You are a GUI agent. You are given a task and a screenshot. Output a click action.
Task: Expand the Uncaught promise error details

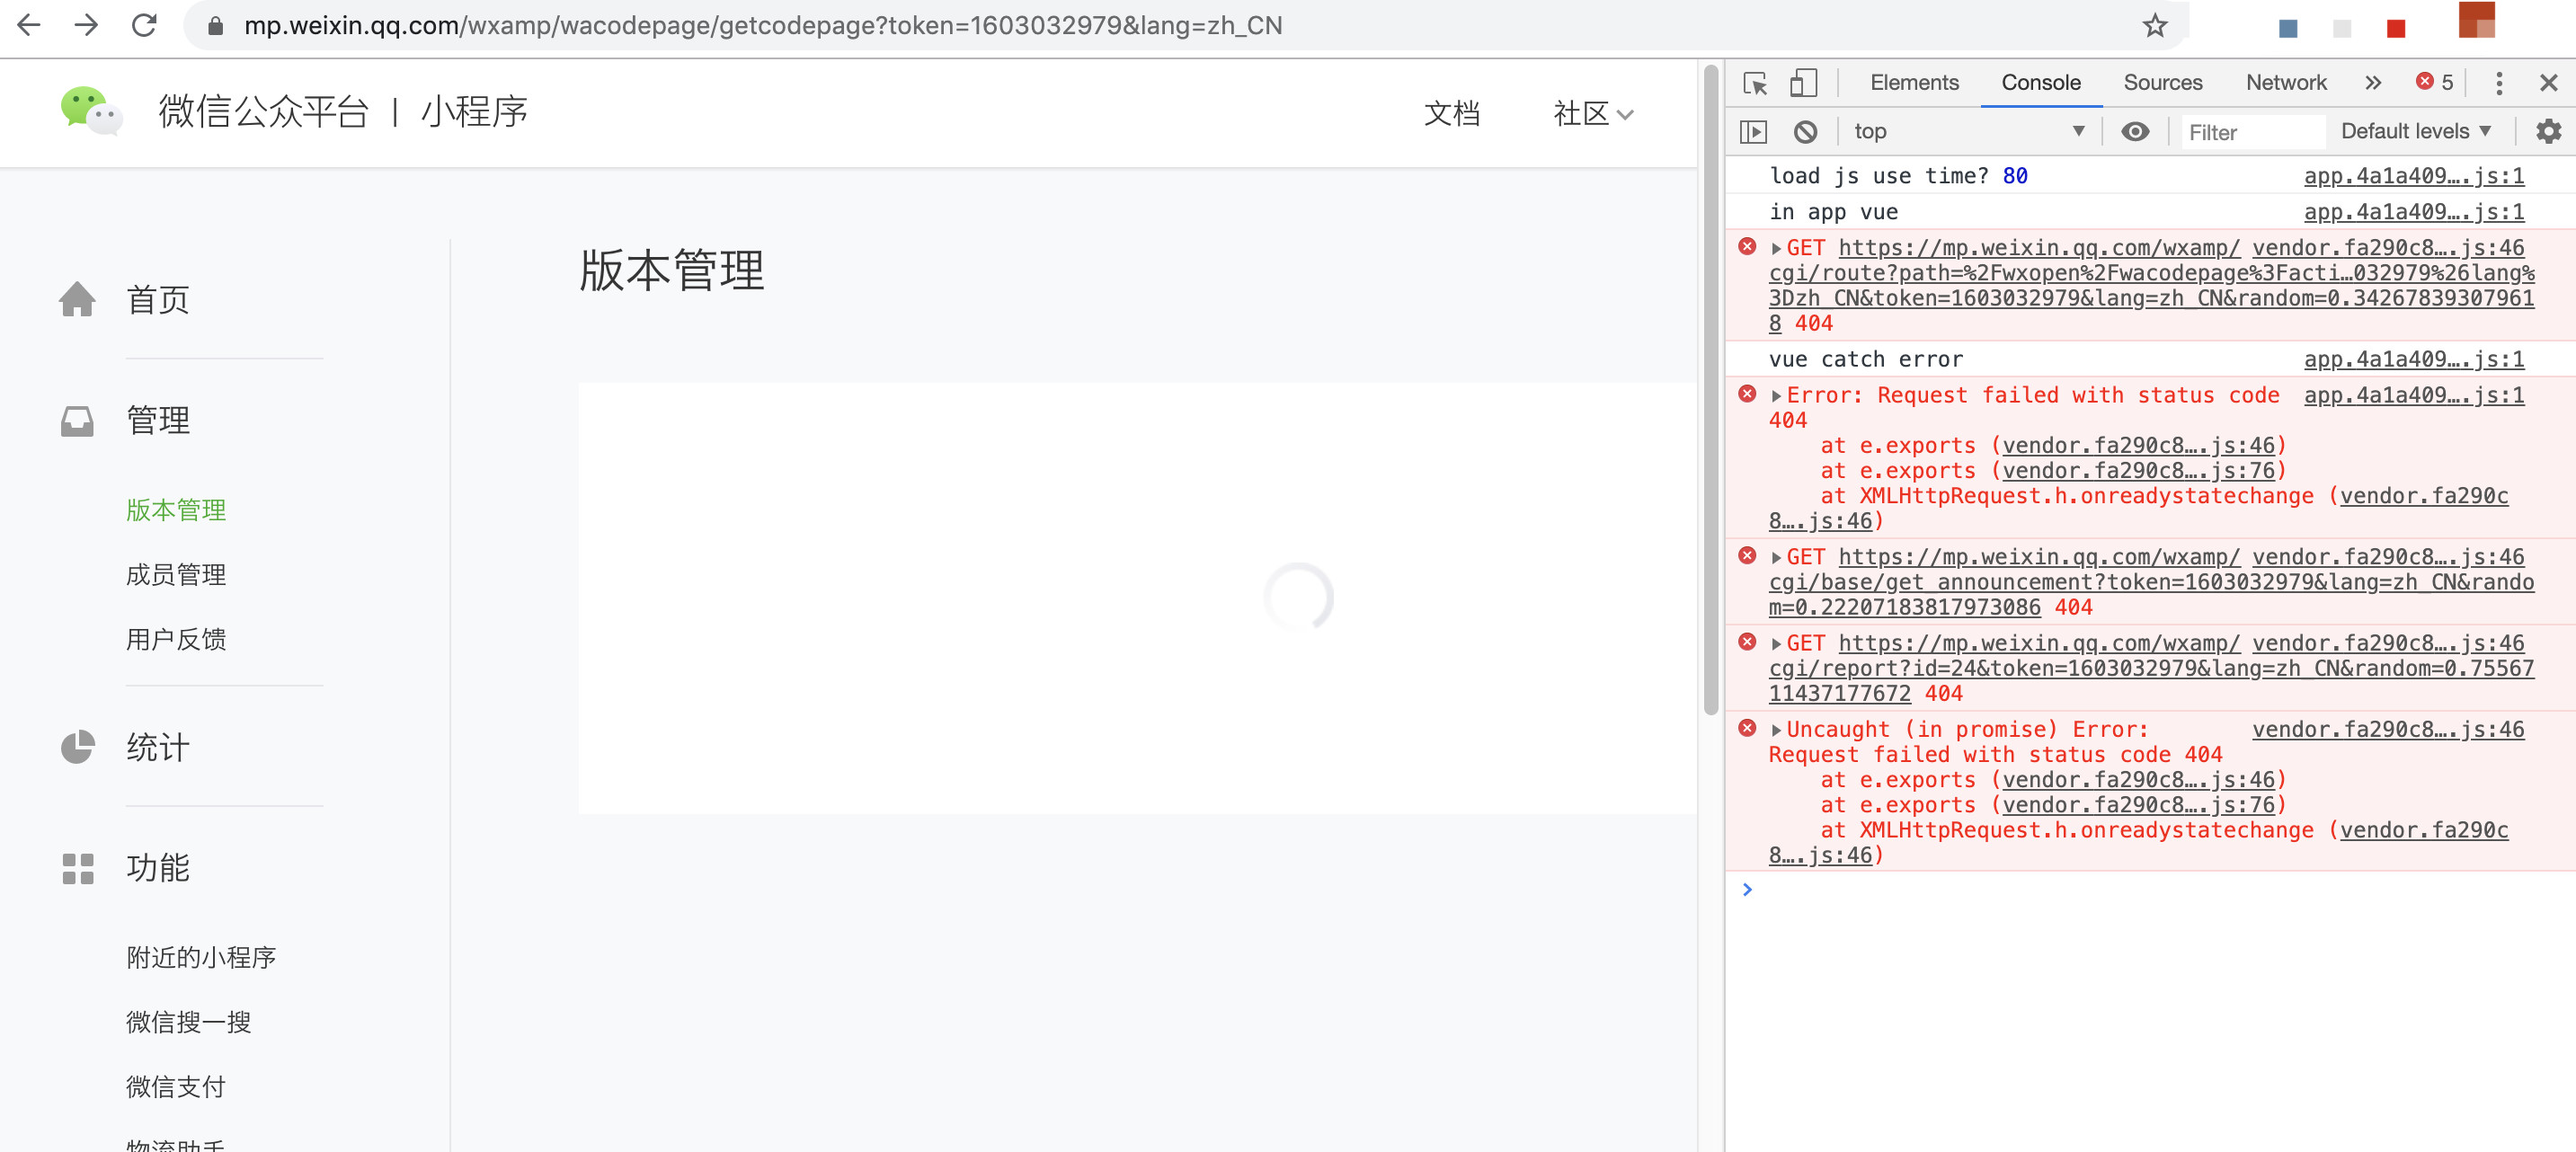pyautogui.click(x=1776, y=730)
